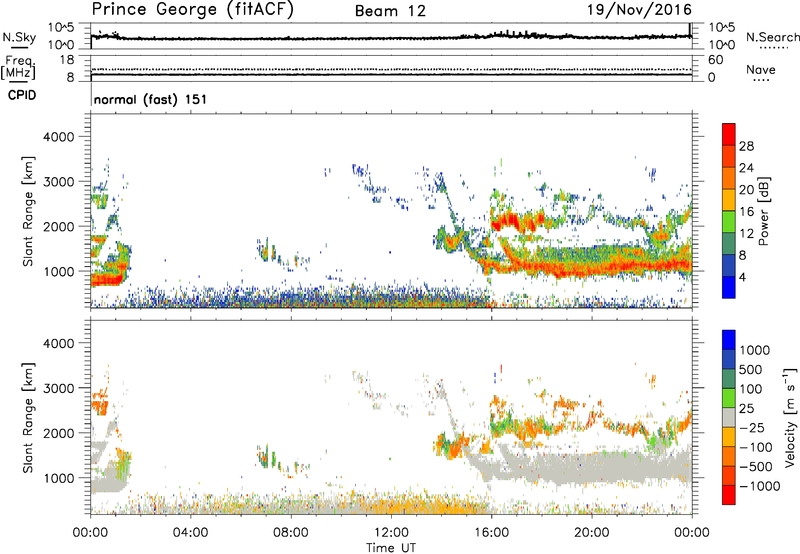Click the dotted Nave legend line sample
This screenshot has height=554, width=800.
(761, 81)
